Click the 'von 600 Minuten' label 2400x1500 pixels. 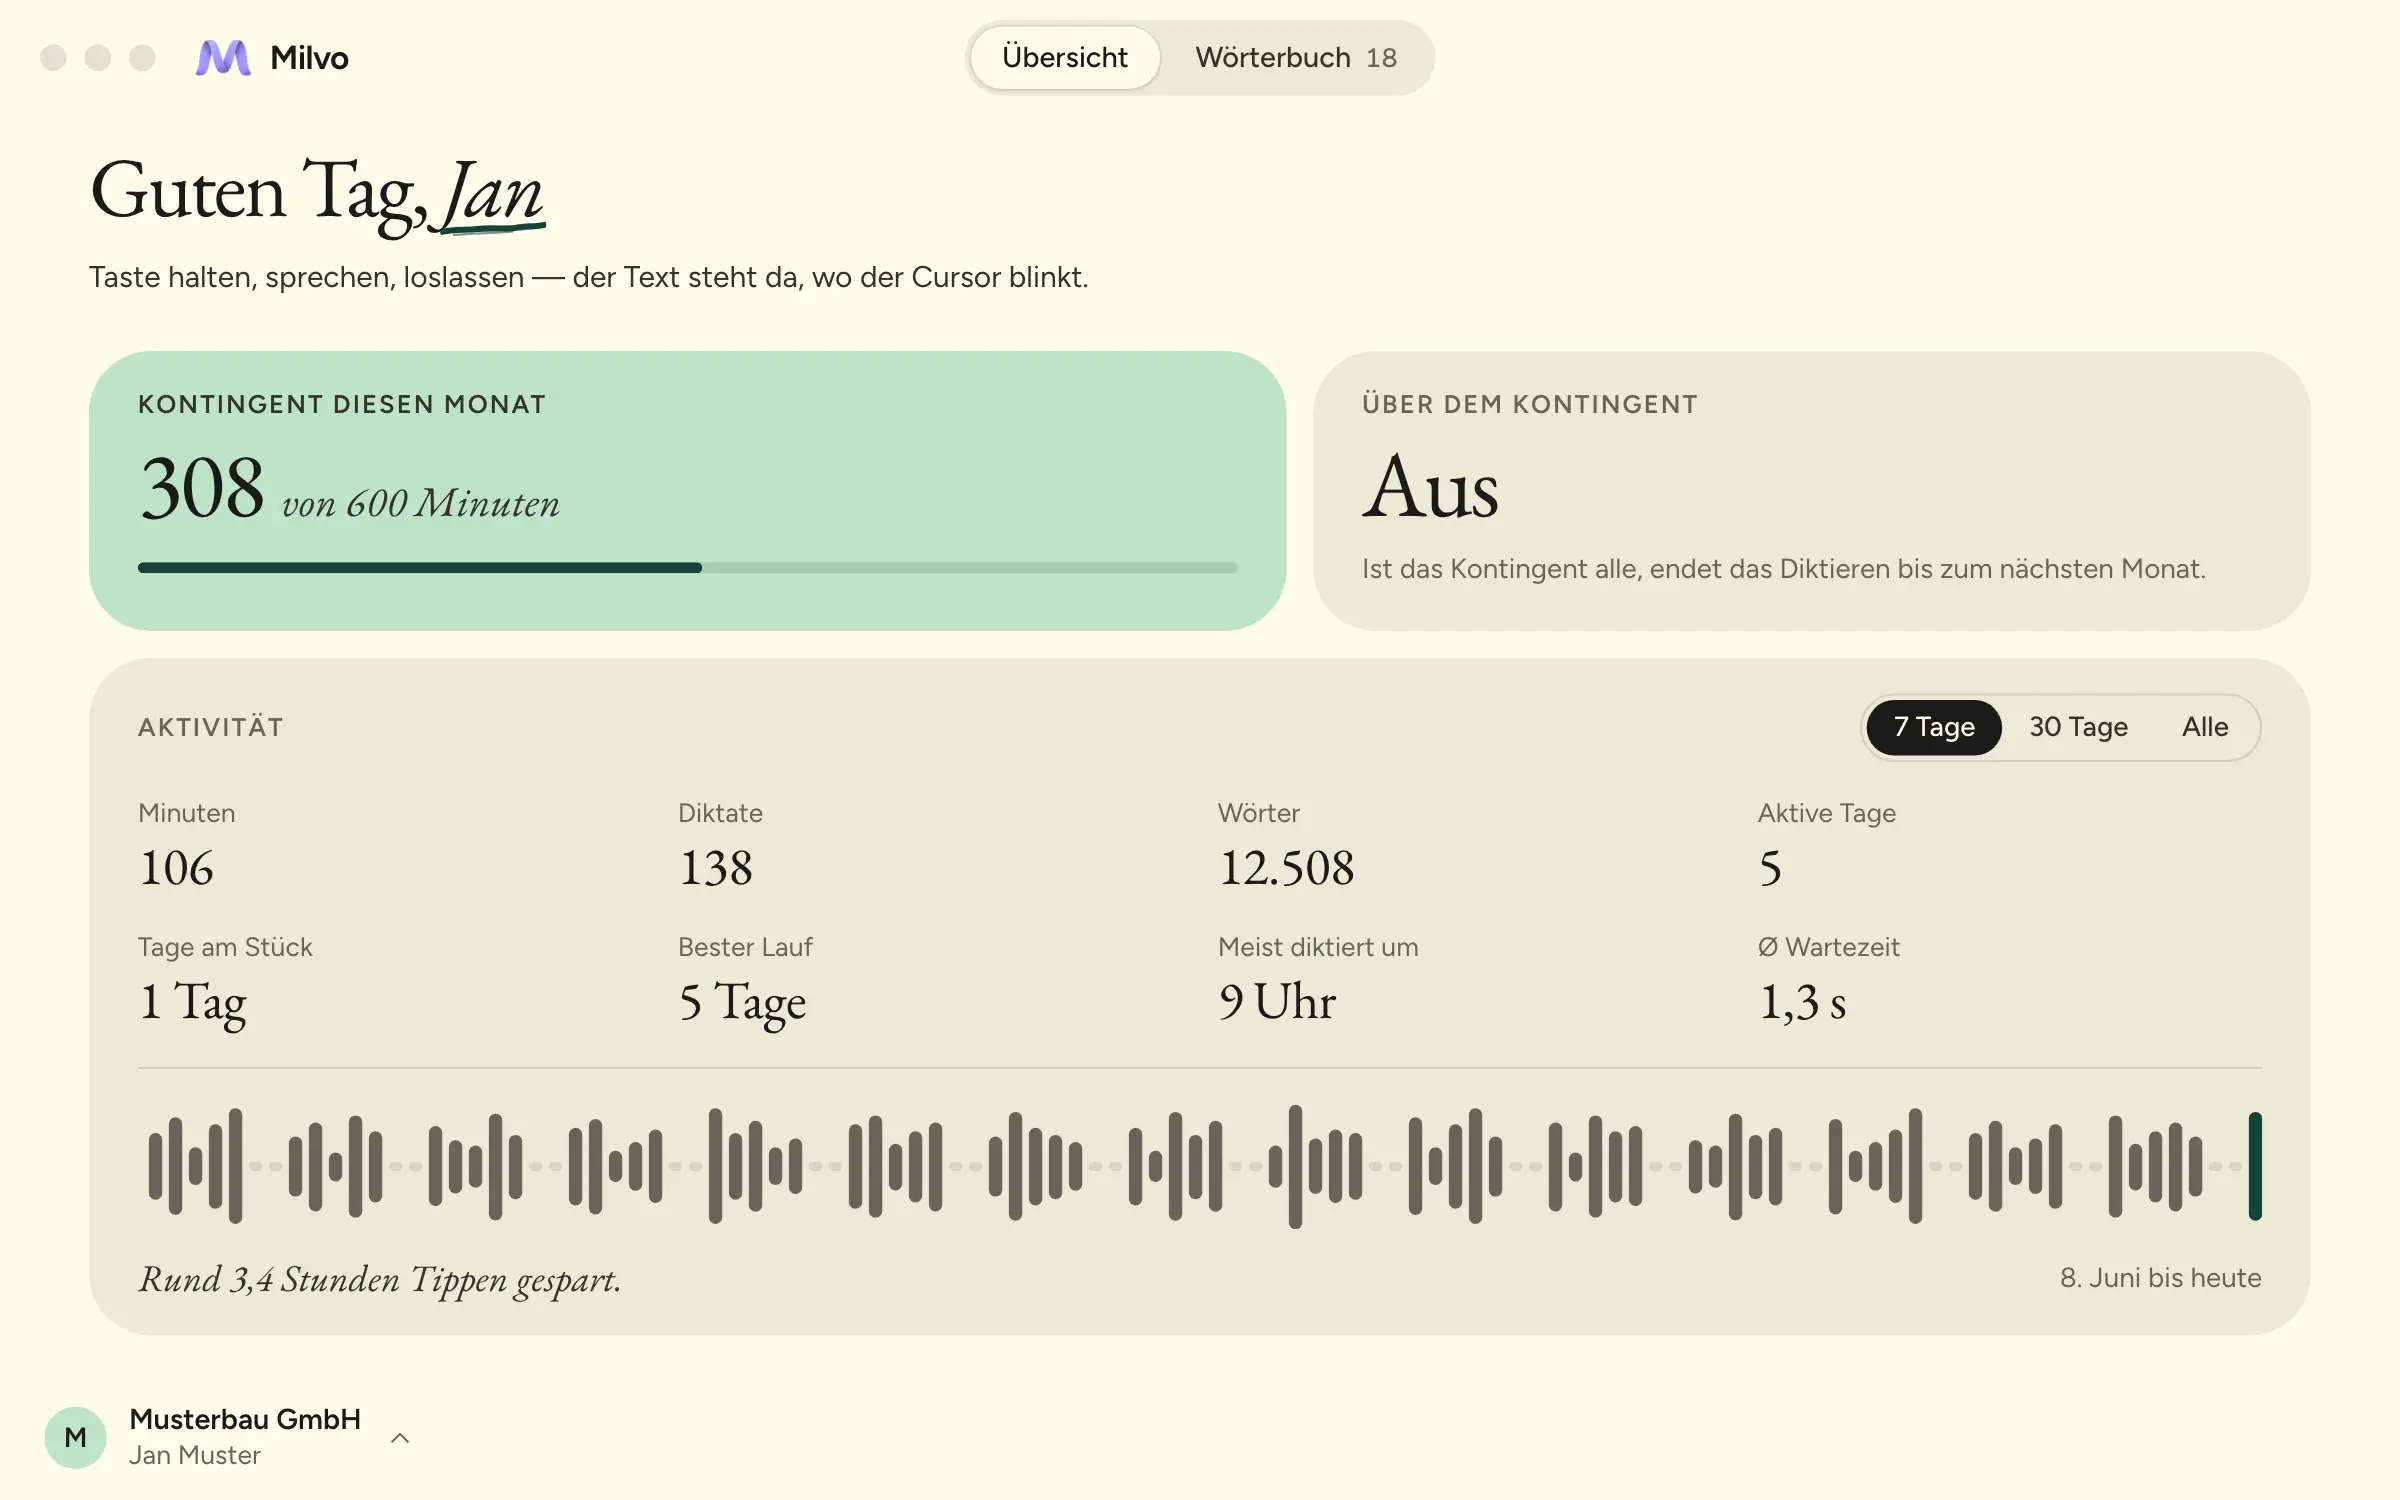pyautogui.click(x=421, y=504)
